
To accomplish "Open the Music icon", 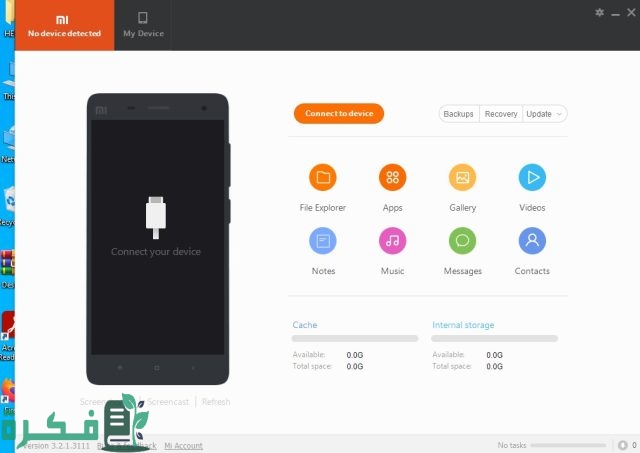I will [392, 241].
